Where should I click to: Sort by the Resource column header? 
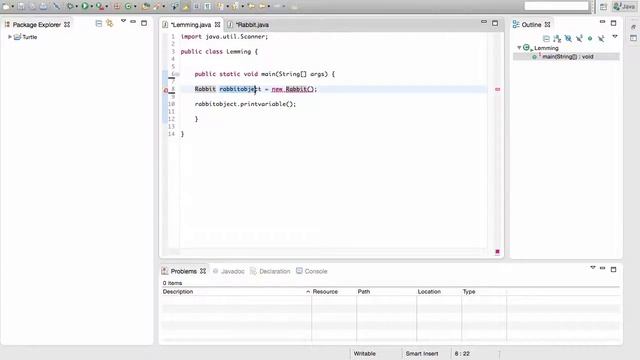325,291
